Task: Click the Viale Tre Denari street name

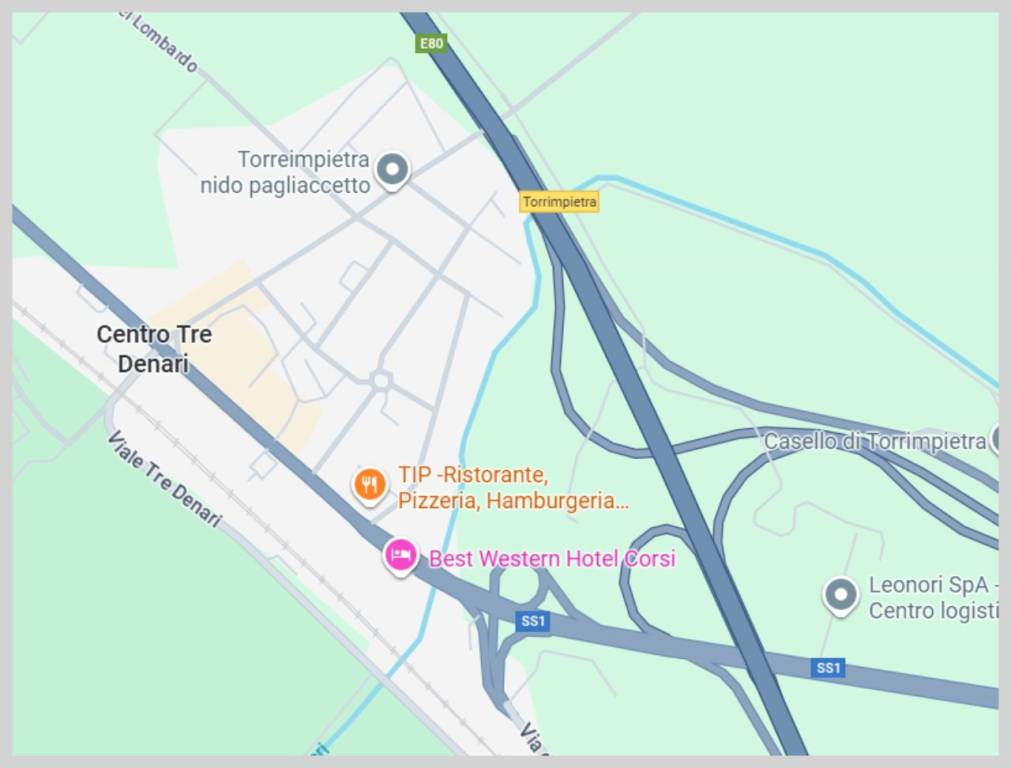Action: click(164, 478)
